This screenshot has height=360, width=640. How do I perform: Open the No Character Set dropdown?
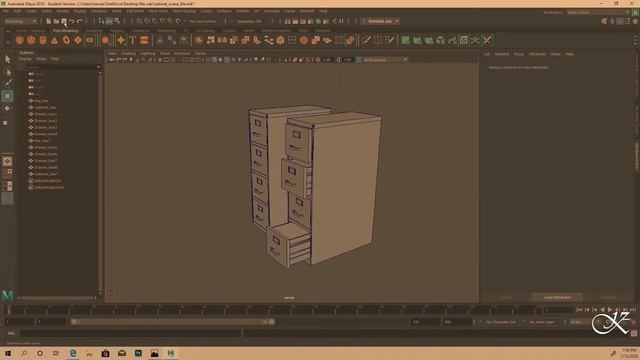[502, 322]
